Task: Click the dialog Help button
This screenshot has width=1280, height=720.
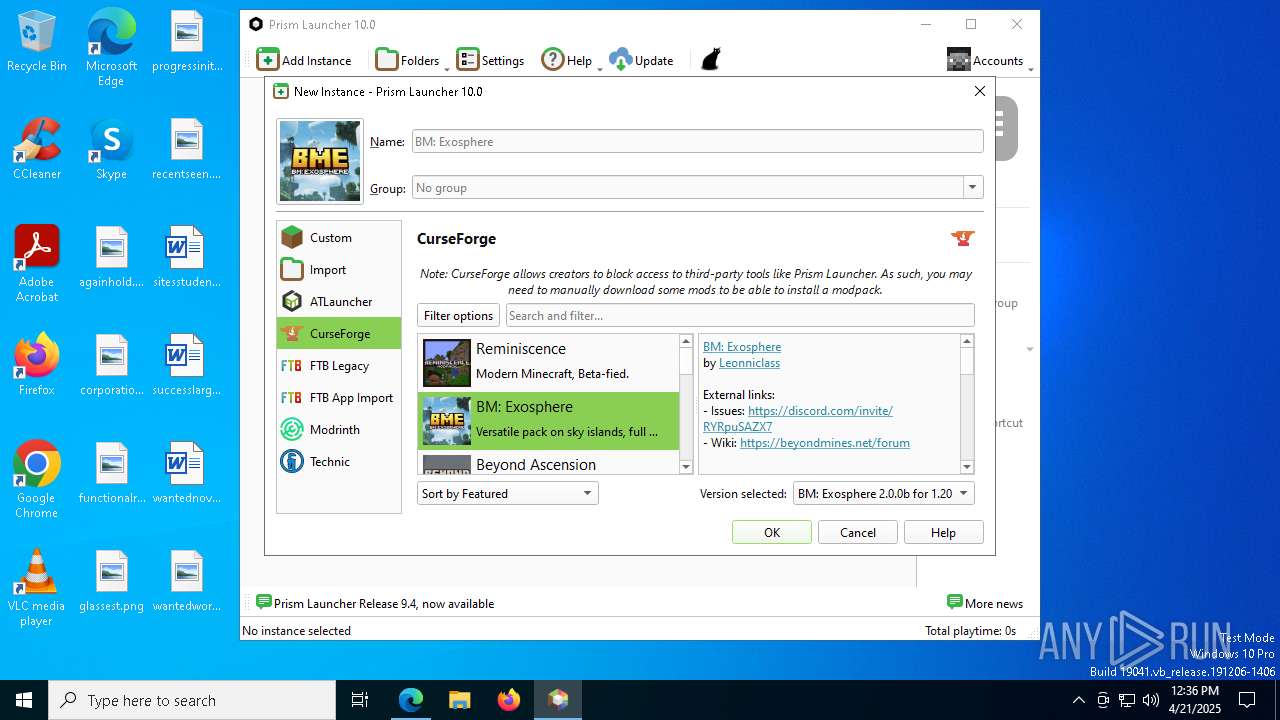Action: tap(944, 532)
